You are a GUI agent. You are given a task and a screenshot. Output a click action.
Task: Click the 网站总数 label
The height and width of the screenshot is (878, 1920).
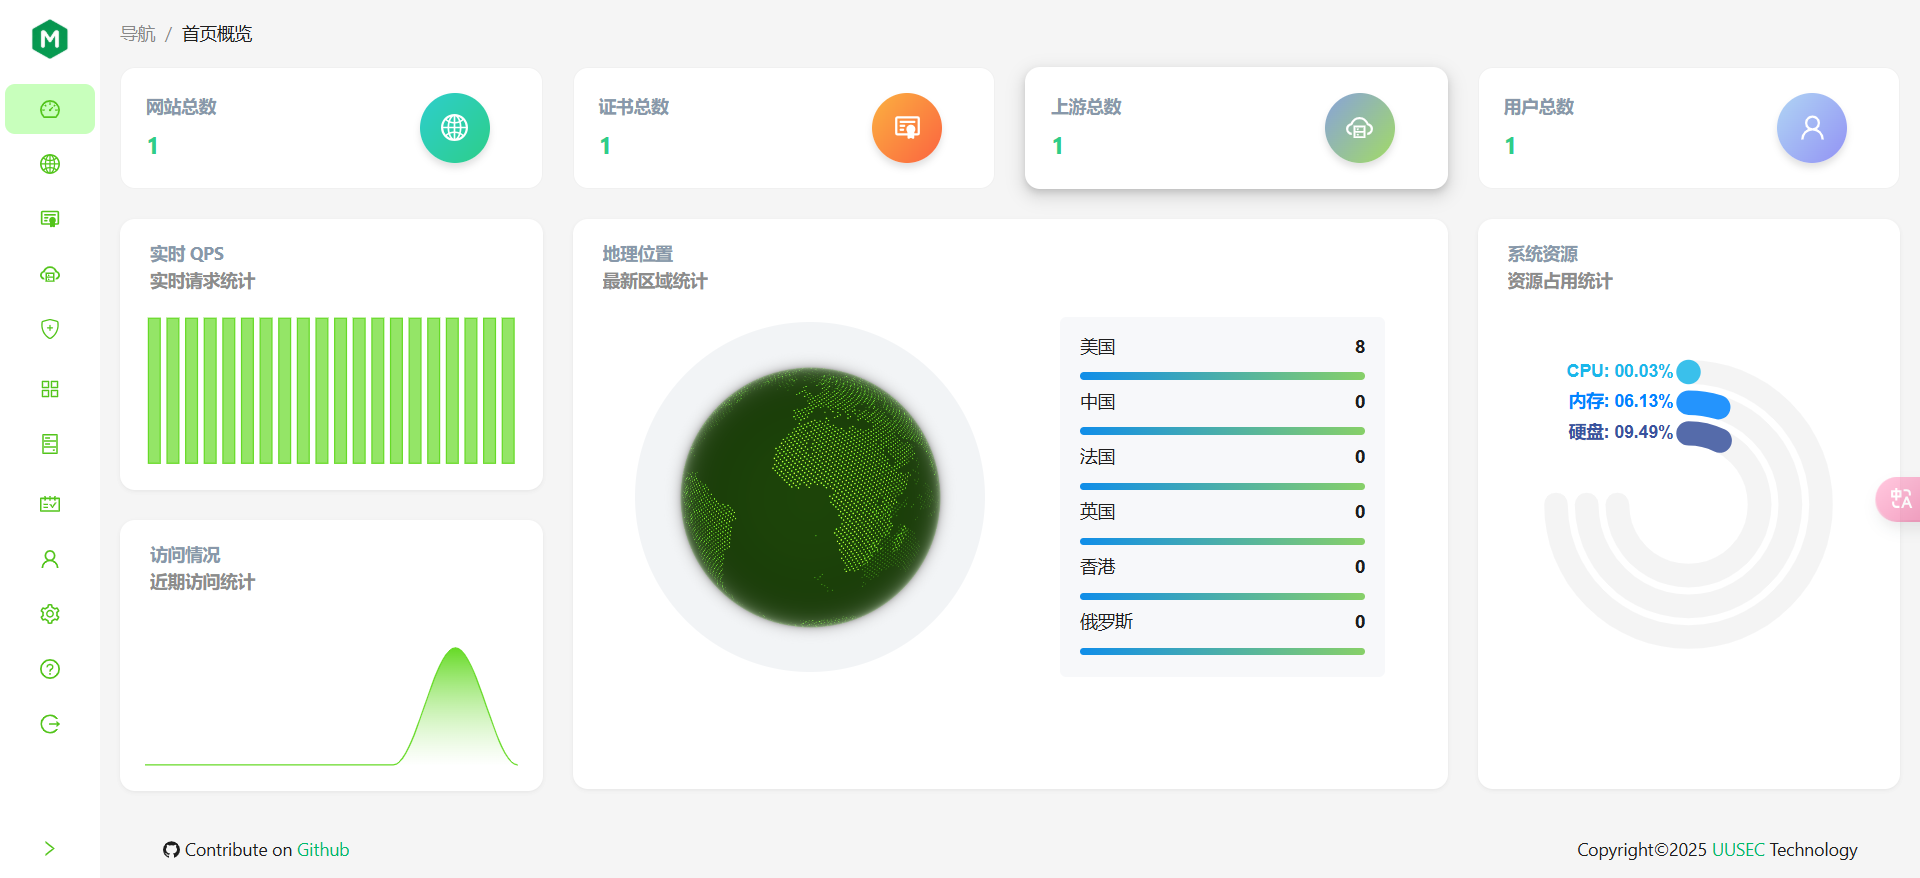(181, 107)
